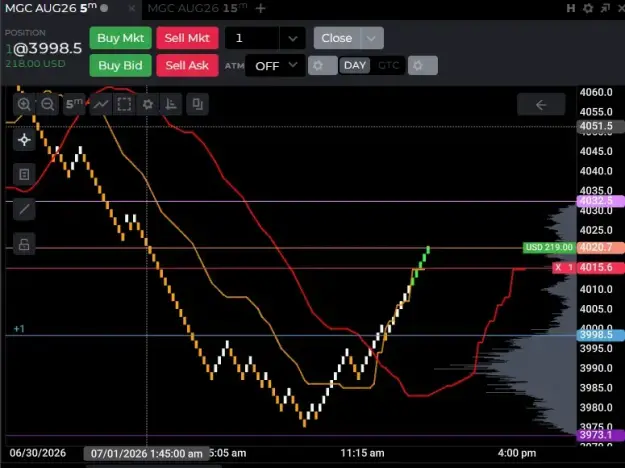The width and height of the screenshot is (625, 468).
Task: Select the dashed rectangle selection tool
Action: click(124, 104)
